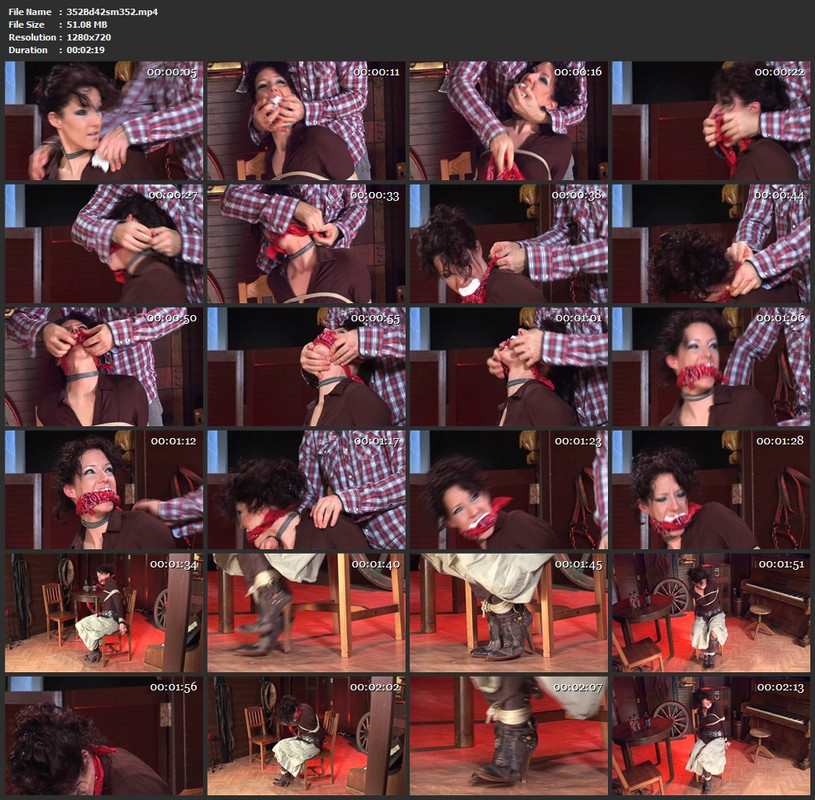Pick the thumbnail marked 00:01:28
The width and height of the screenshot is (815, 800).
click(x=711, y=490)
